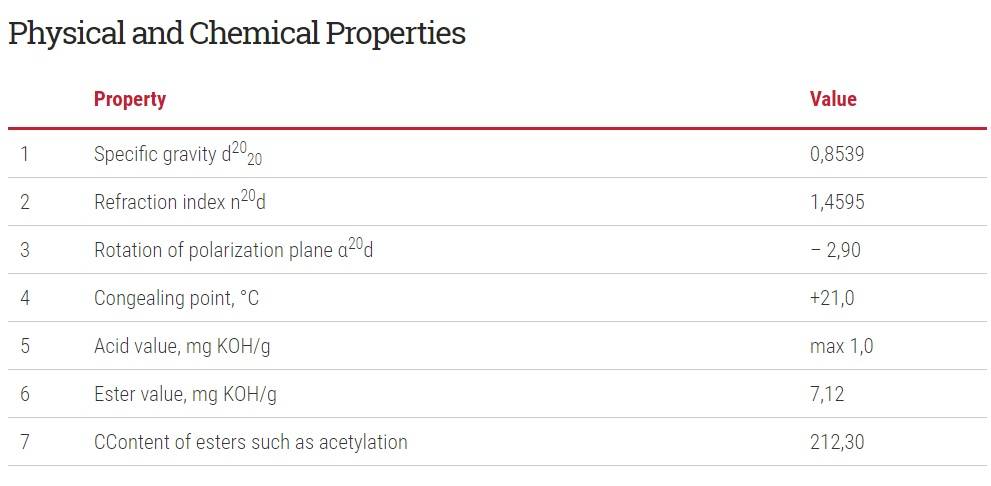991x486 pixels.
Task: Click row number 7 in table
Action: click(x=25, y=442)
